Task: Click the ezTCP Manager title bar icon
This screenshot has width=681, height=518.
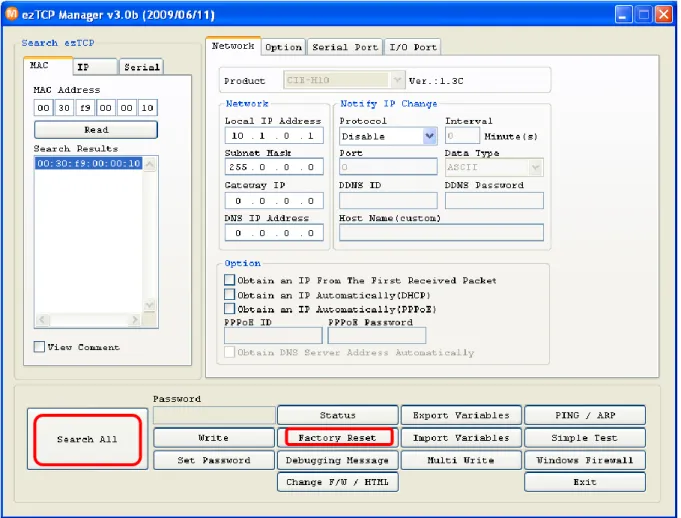Action: 11,14
